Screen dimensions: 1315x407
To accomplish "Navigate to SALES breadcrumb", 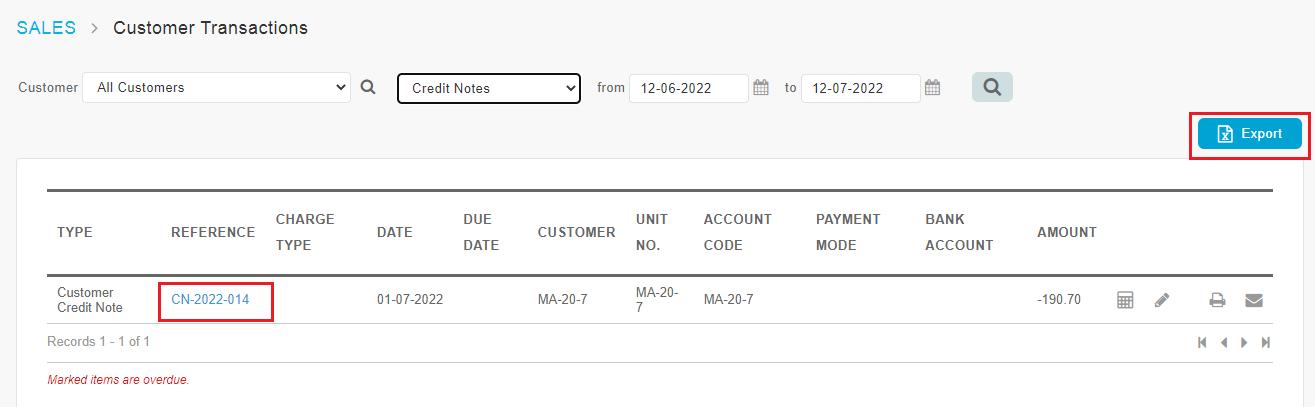I will click(46, 28).
